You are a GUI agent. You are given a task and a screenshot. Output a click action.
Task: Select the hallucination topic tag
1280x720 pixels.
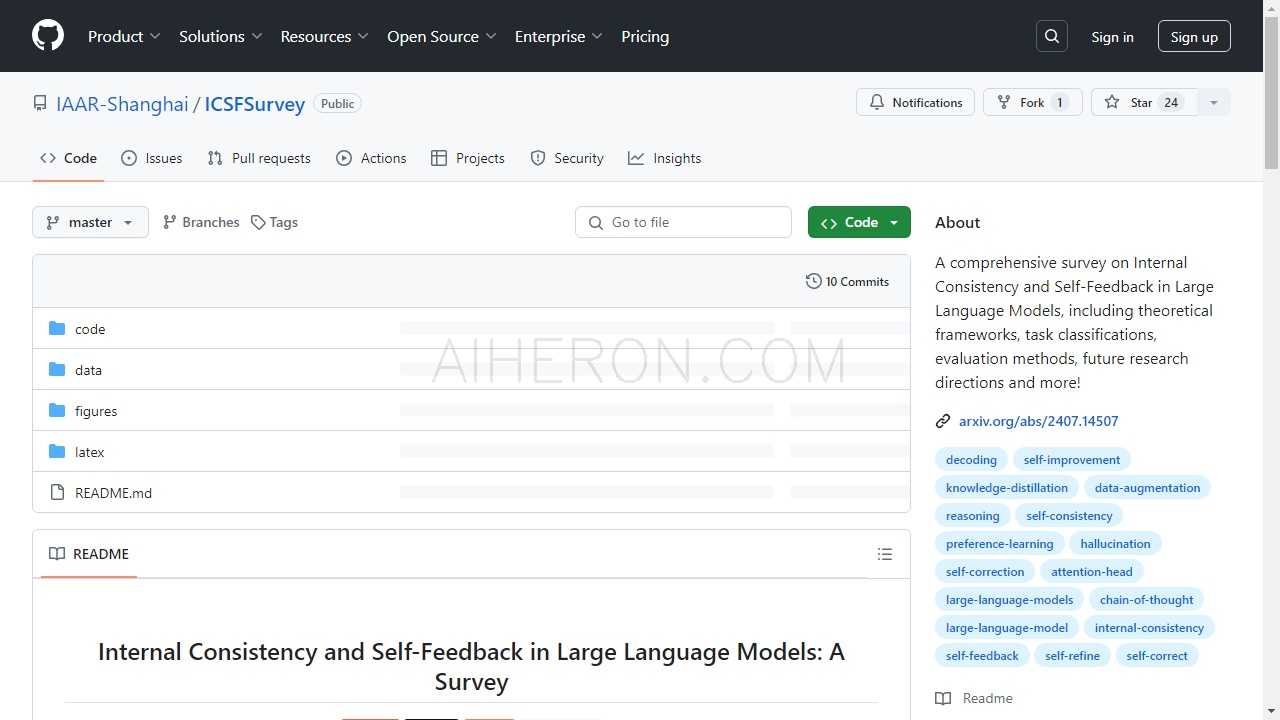(x=1115, y=544)
